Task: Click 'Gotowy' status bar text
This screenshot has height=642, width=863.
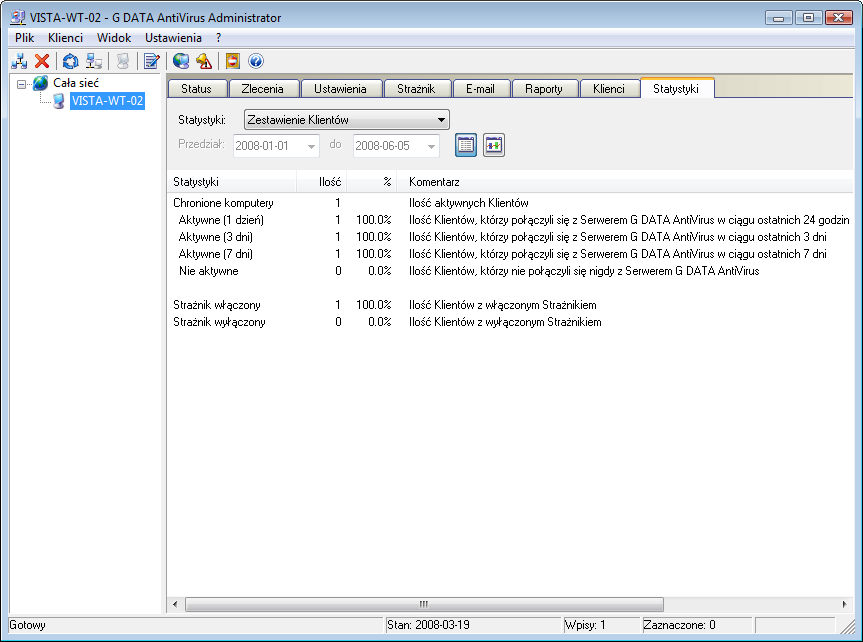Action: point(28,625)
